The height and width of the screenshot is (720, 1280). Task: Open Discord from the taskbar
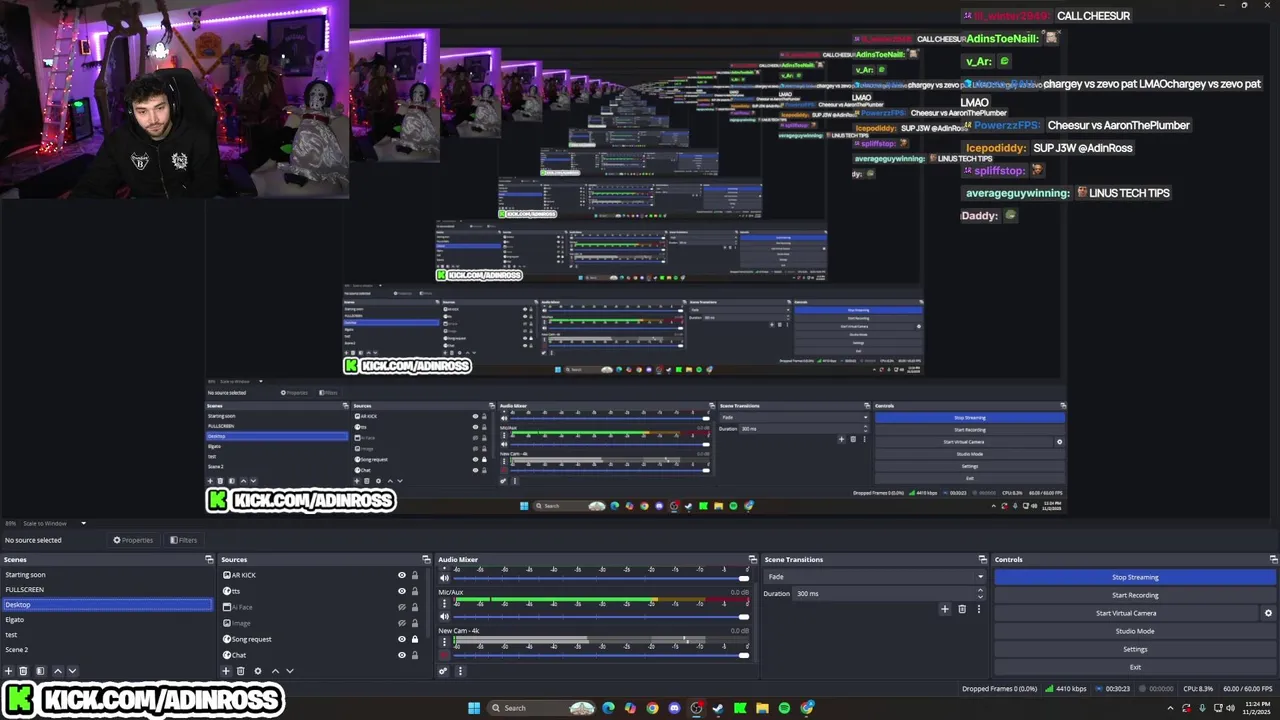(674, 708)
